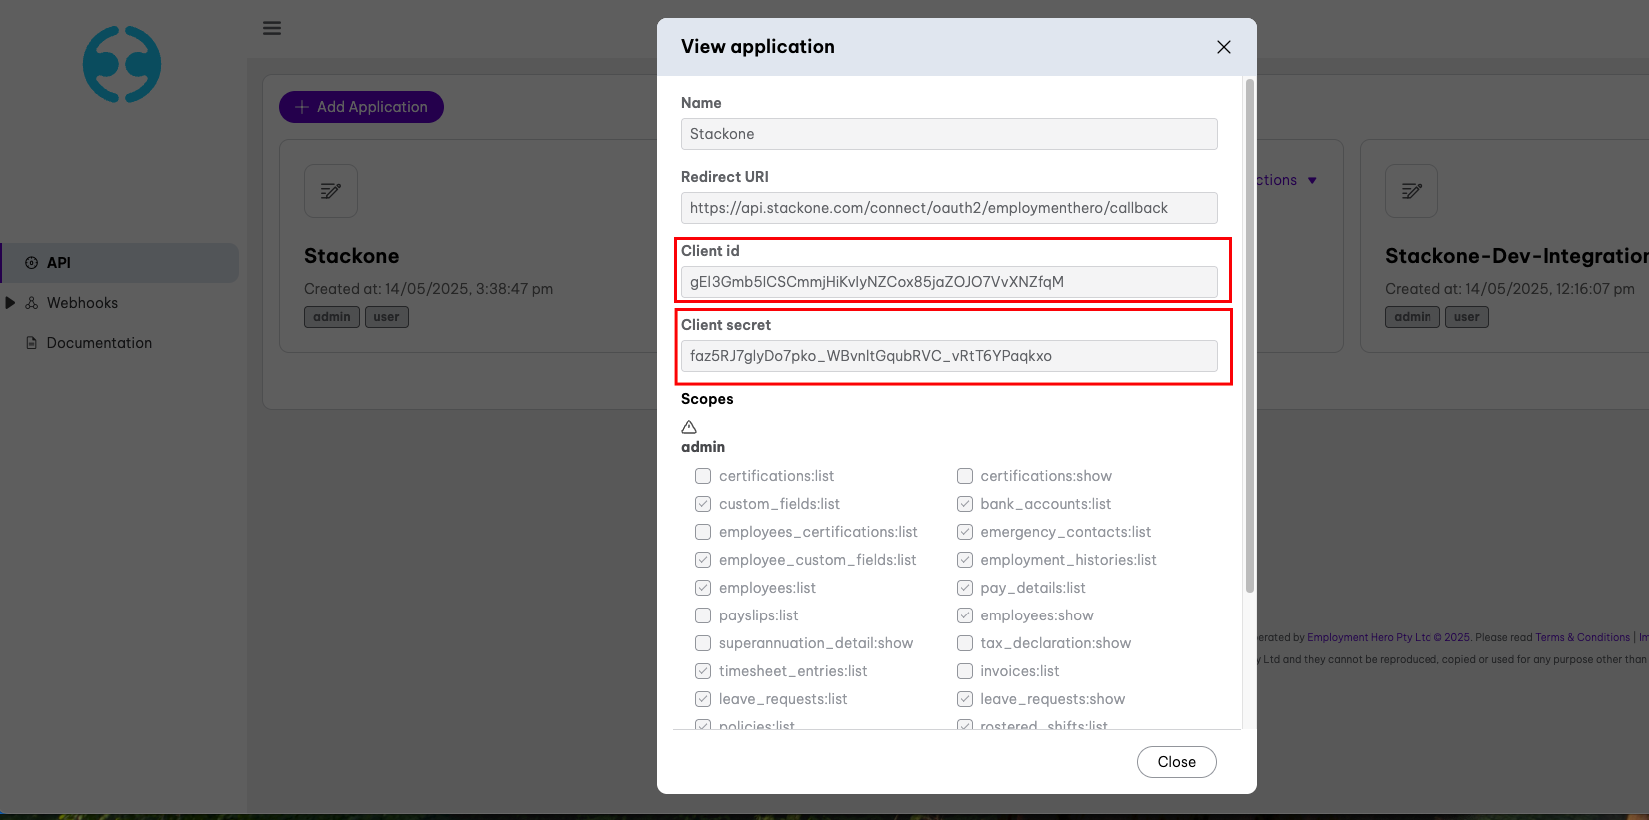This screenshot has height=820, width=1649.
Task: Click plus icon on Add Application button
Action: pyautogui.click(x=302, y=107)
